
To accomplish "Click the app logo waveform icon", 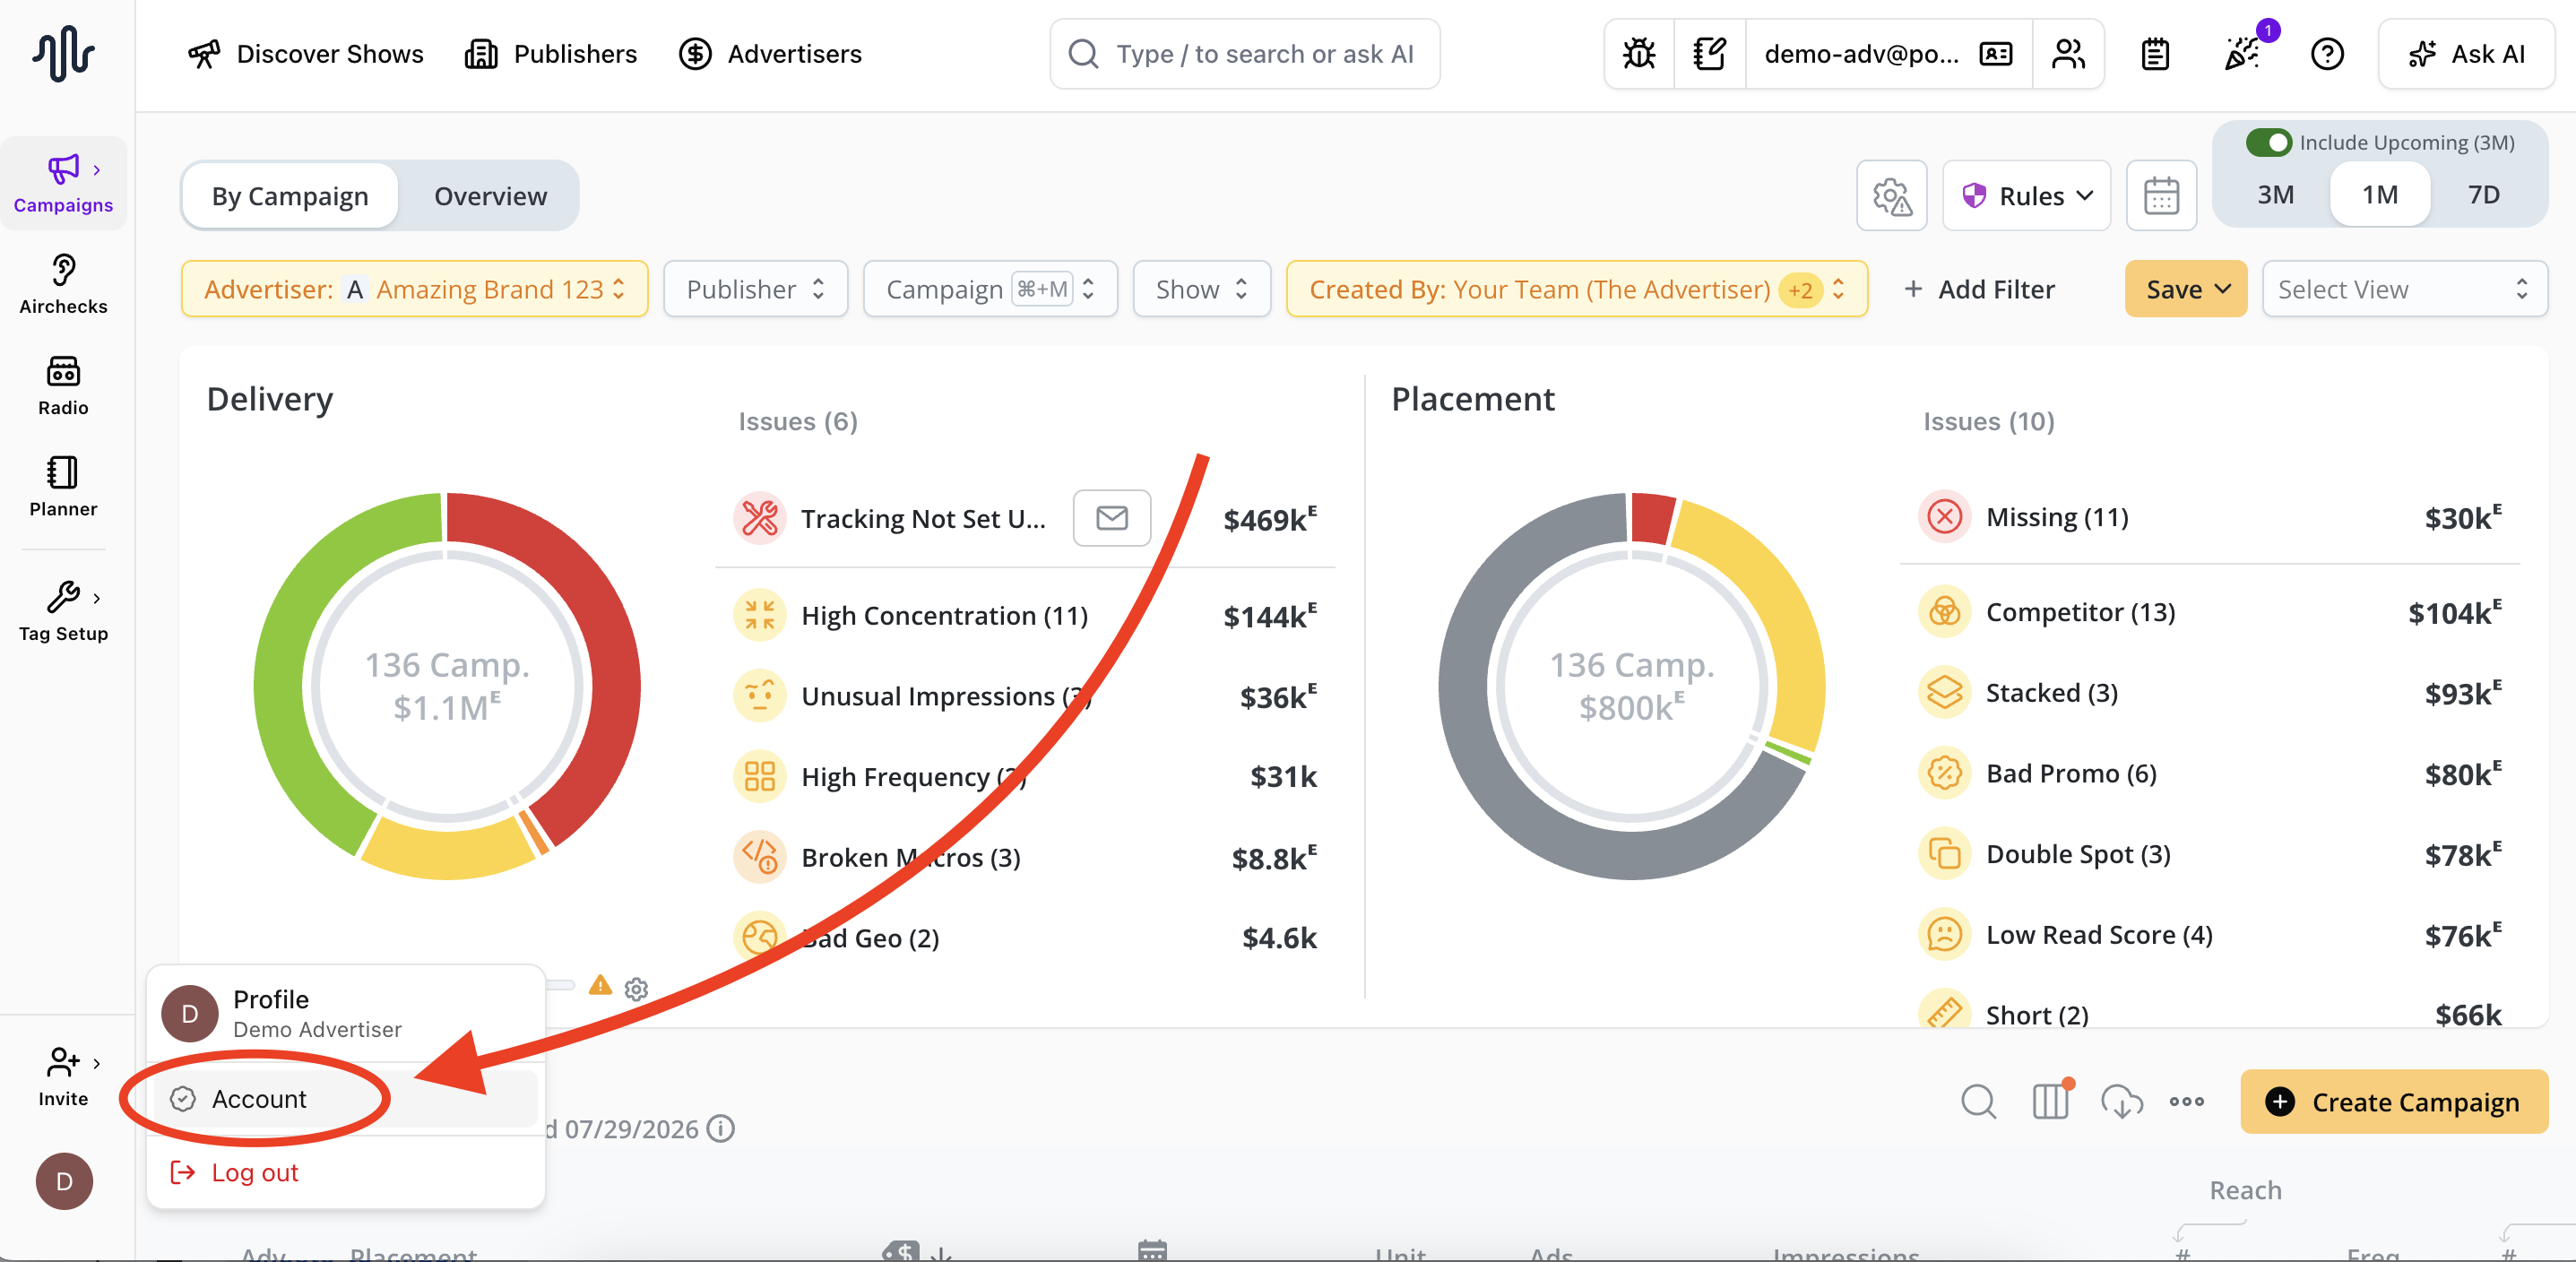I will [x=63, y=53].
